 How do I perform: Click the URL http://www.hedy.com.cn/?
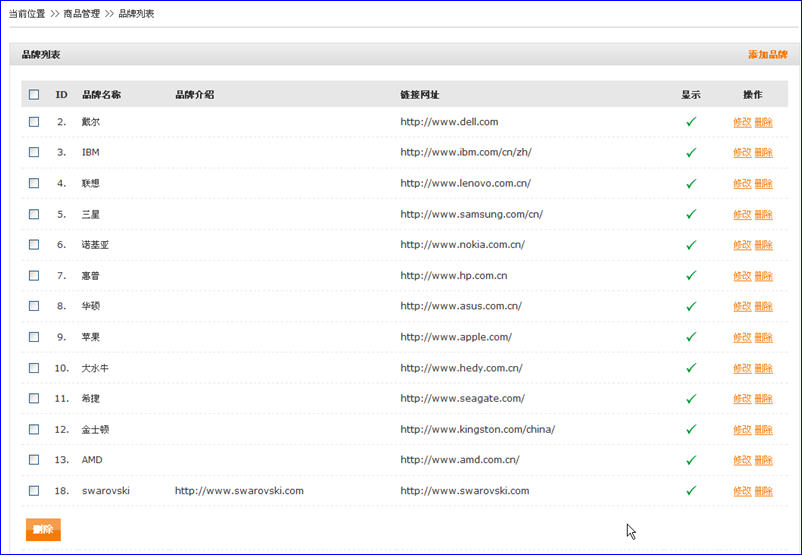461,368
